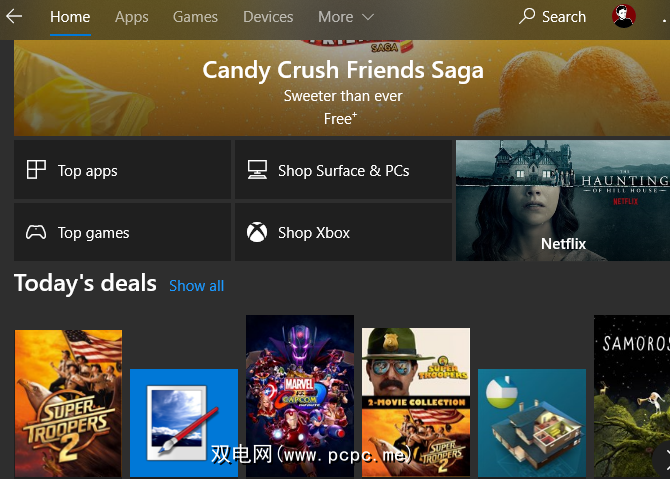Image resolution: width=670 pixels, height=479 pixels.
Task: Select the Samorost game thumbnail
Action: coord(630,396)
